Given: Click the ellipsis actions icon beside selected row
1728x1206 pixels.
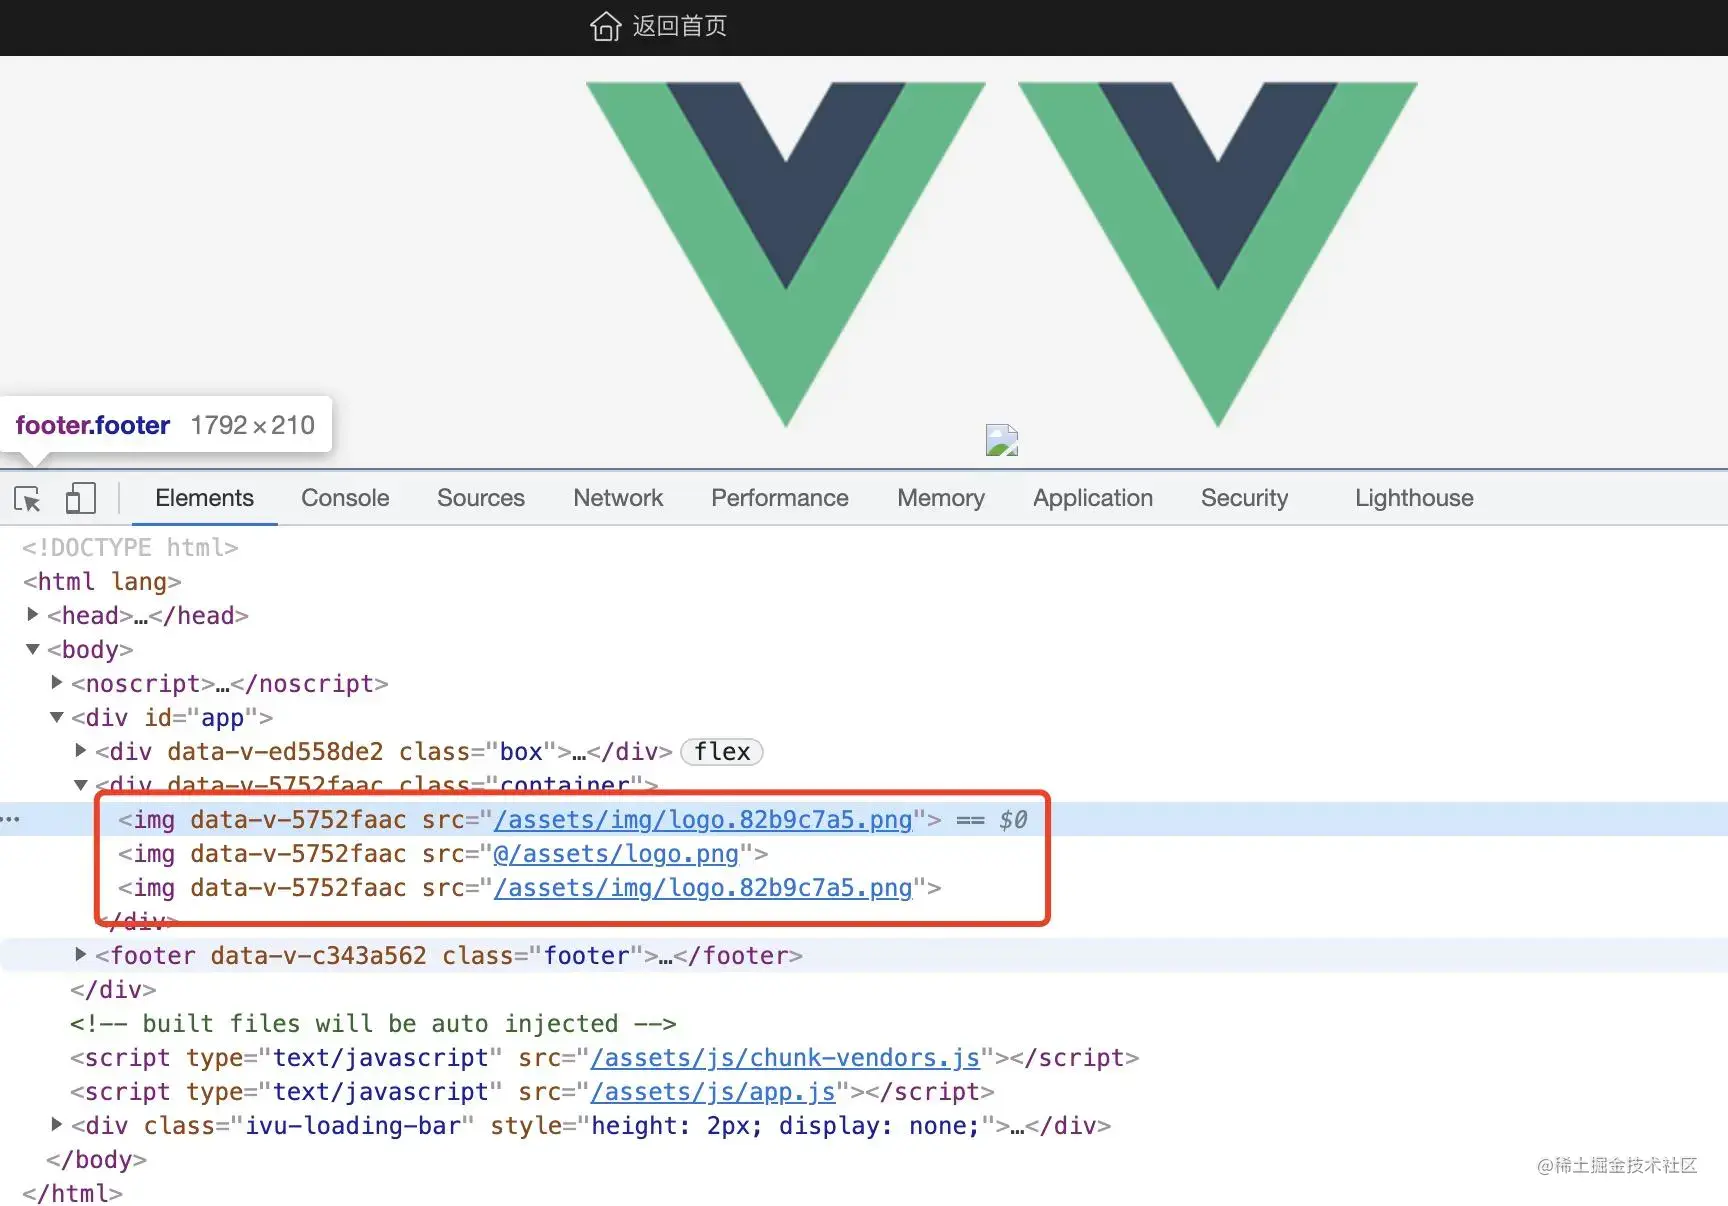Looking at the screenshot, I should pos(11,819).
